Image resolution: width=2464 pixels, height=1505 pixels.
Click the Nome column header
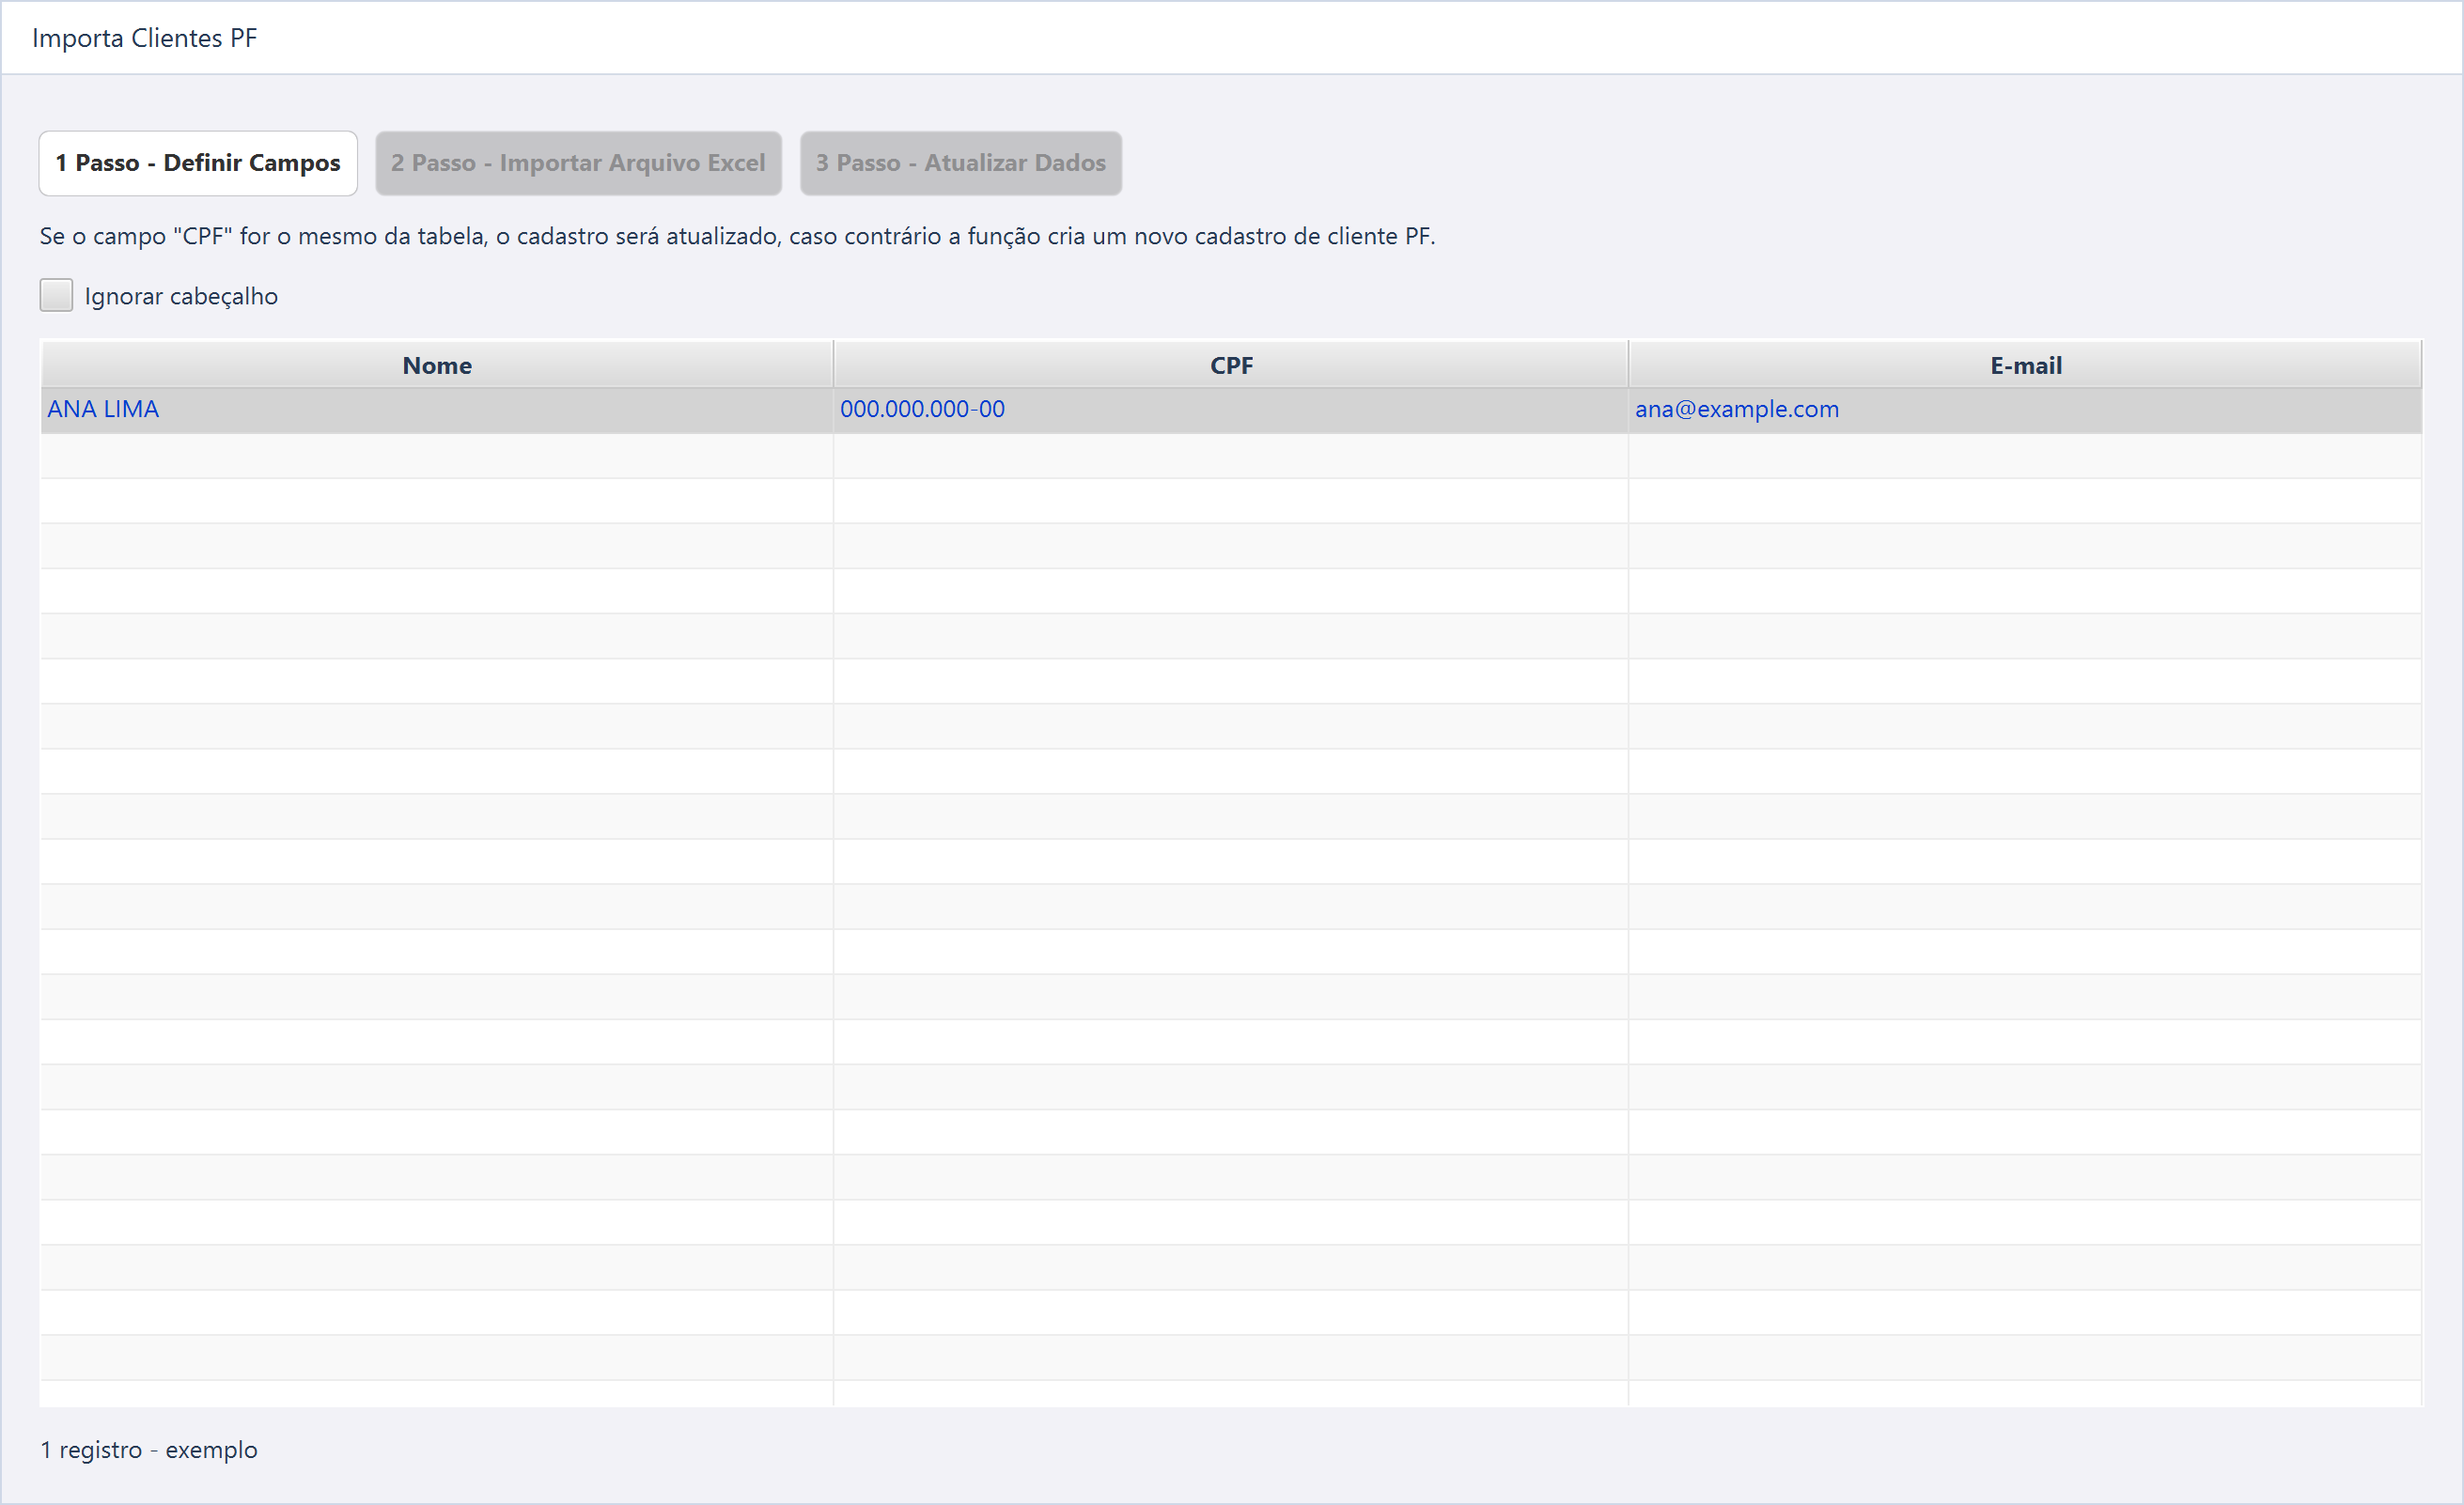(x=437, y=365)
